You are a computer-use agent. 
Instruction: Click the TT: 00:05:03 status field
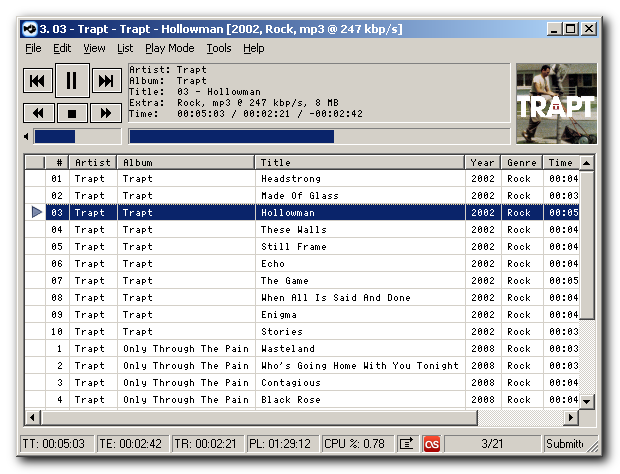pyautogui.click(x=57, y=444)
